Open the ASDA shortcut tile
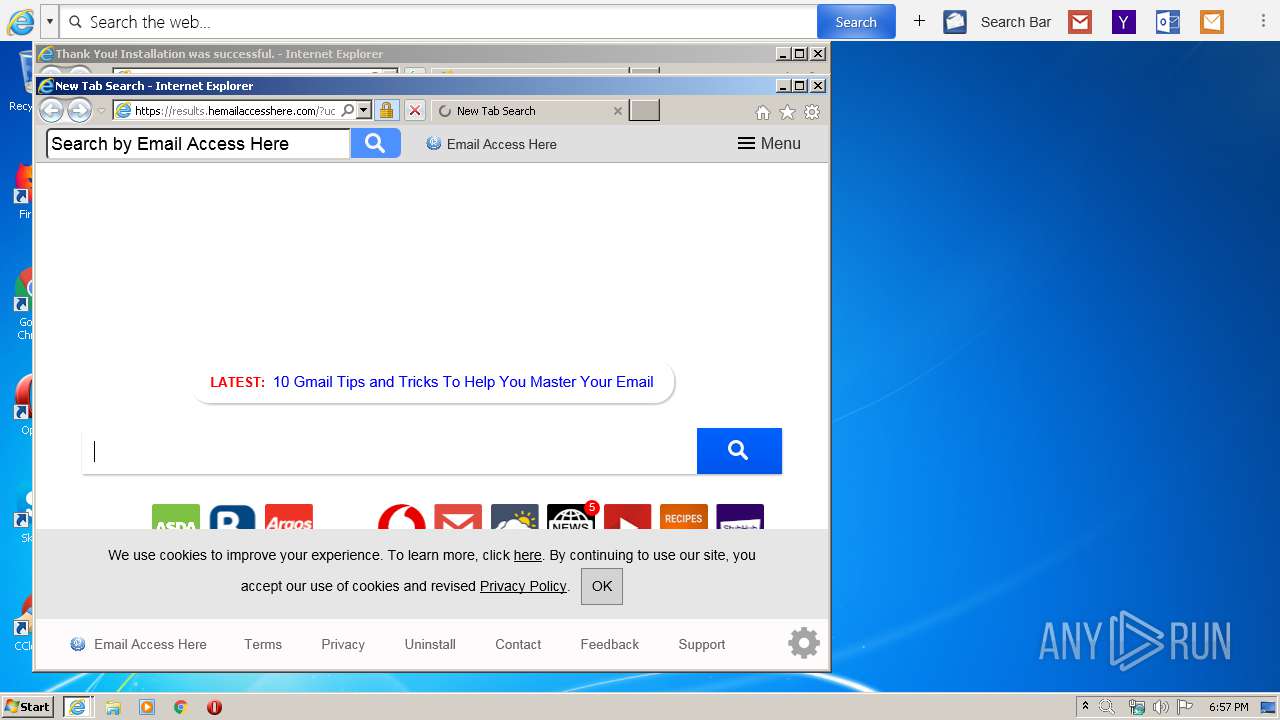The height and width of the screenshot is (720, 1280). [176, 517]
